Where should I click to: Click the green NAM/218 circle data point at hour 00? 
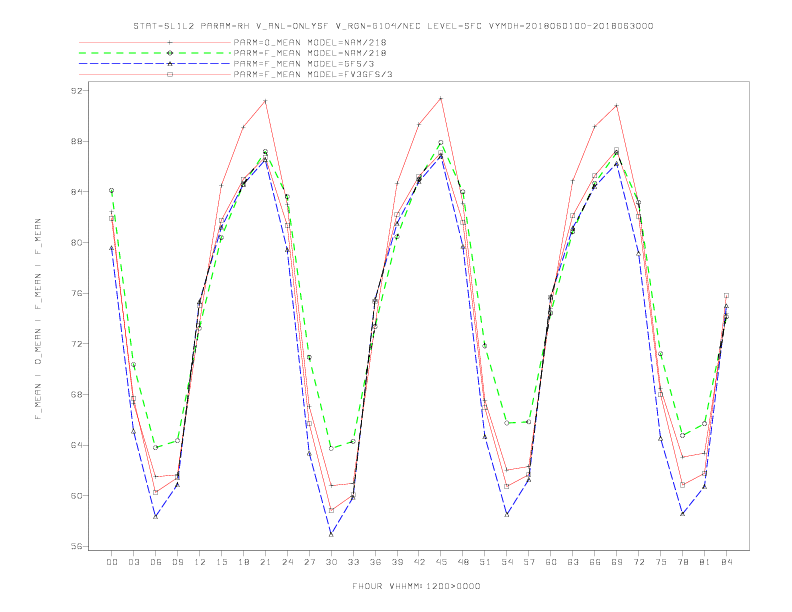pyautogui.click(x=112, y=190)
